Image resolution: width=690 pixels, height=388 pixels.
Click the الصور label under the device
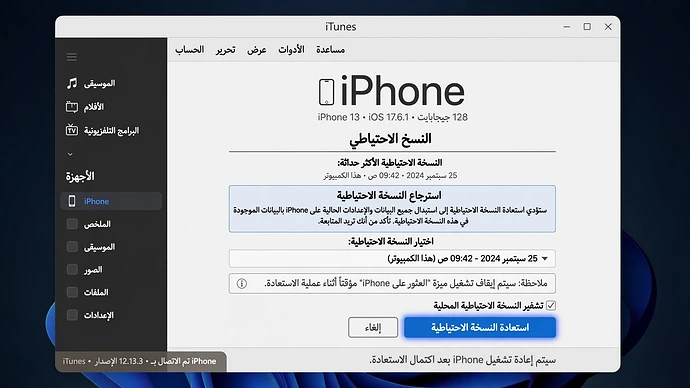click(x=93, y=270)
